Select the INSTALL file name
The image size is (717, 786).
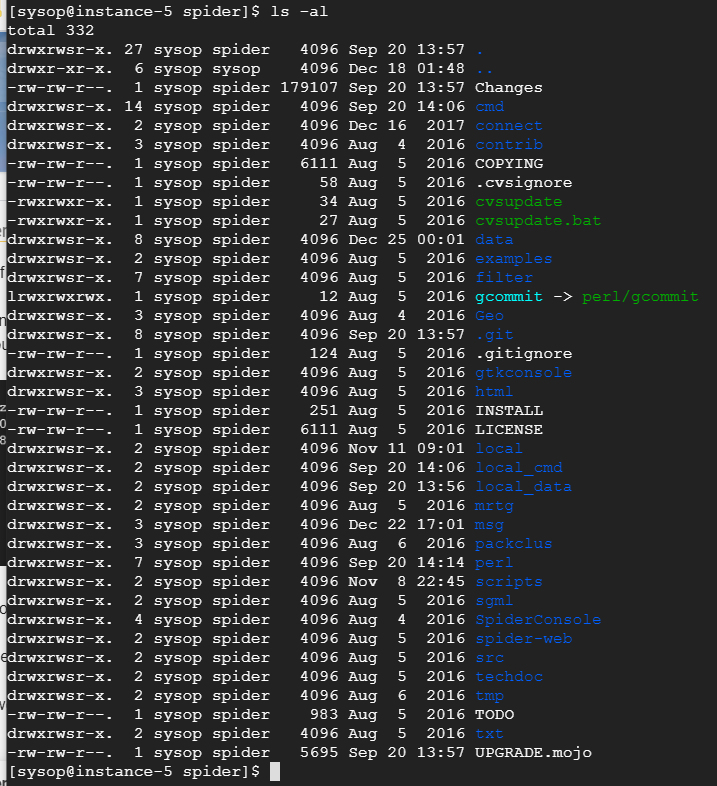(x=508, y=411)
